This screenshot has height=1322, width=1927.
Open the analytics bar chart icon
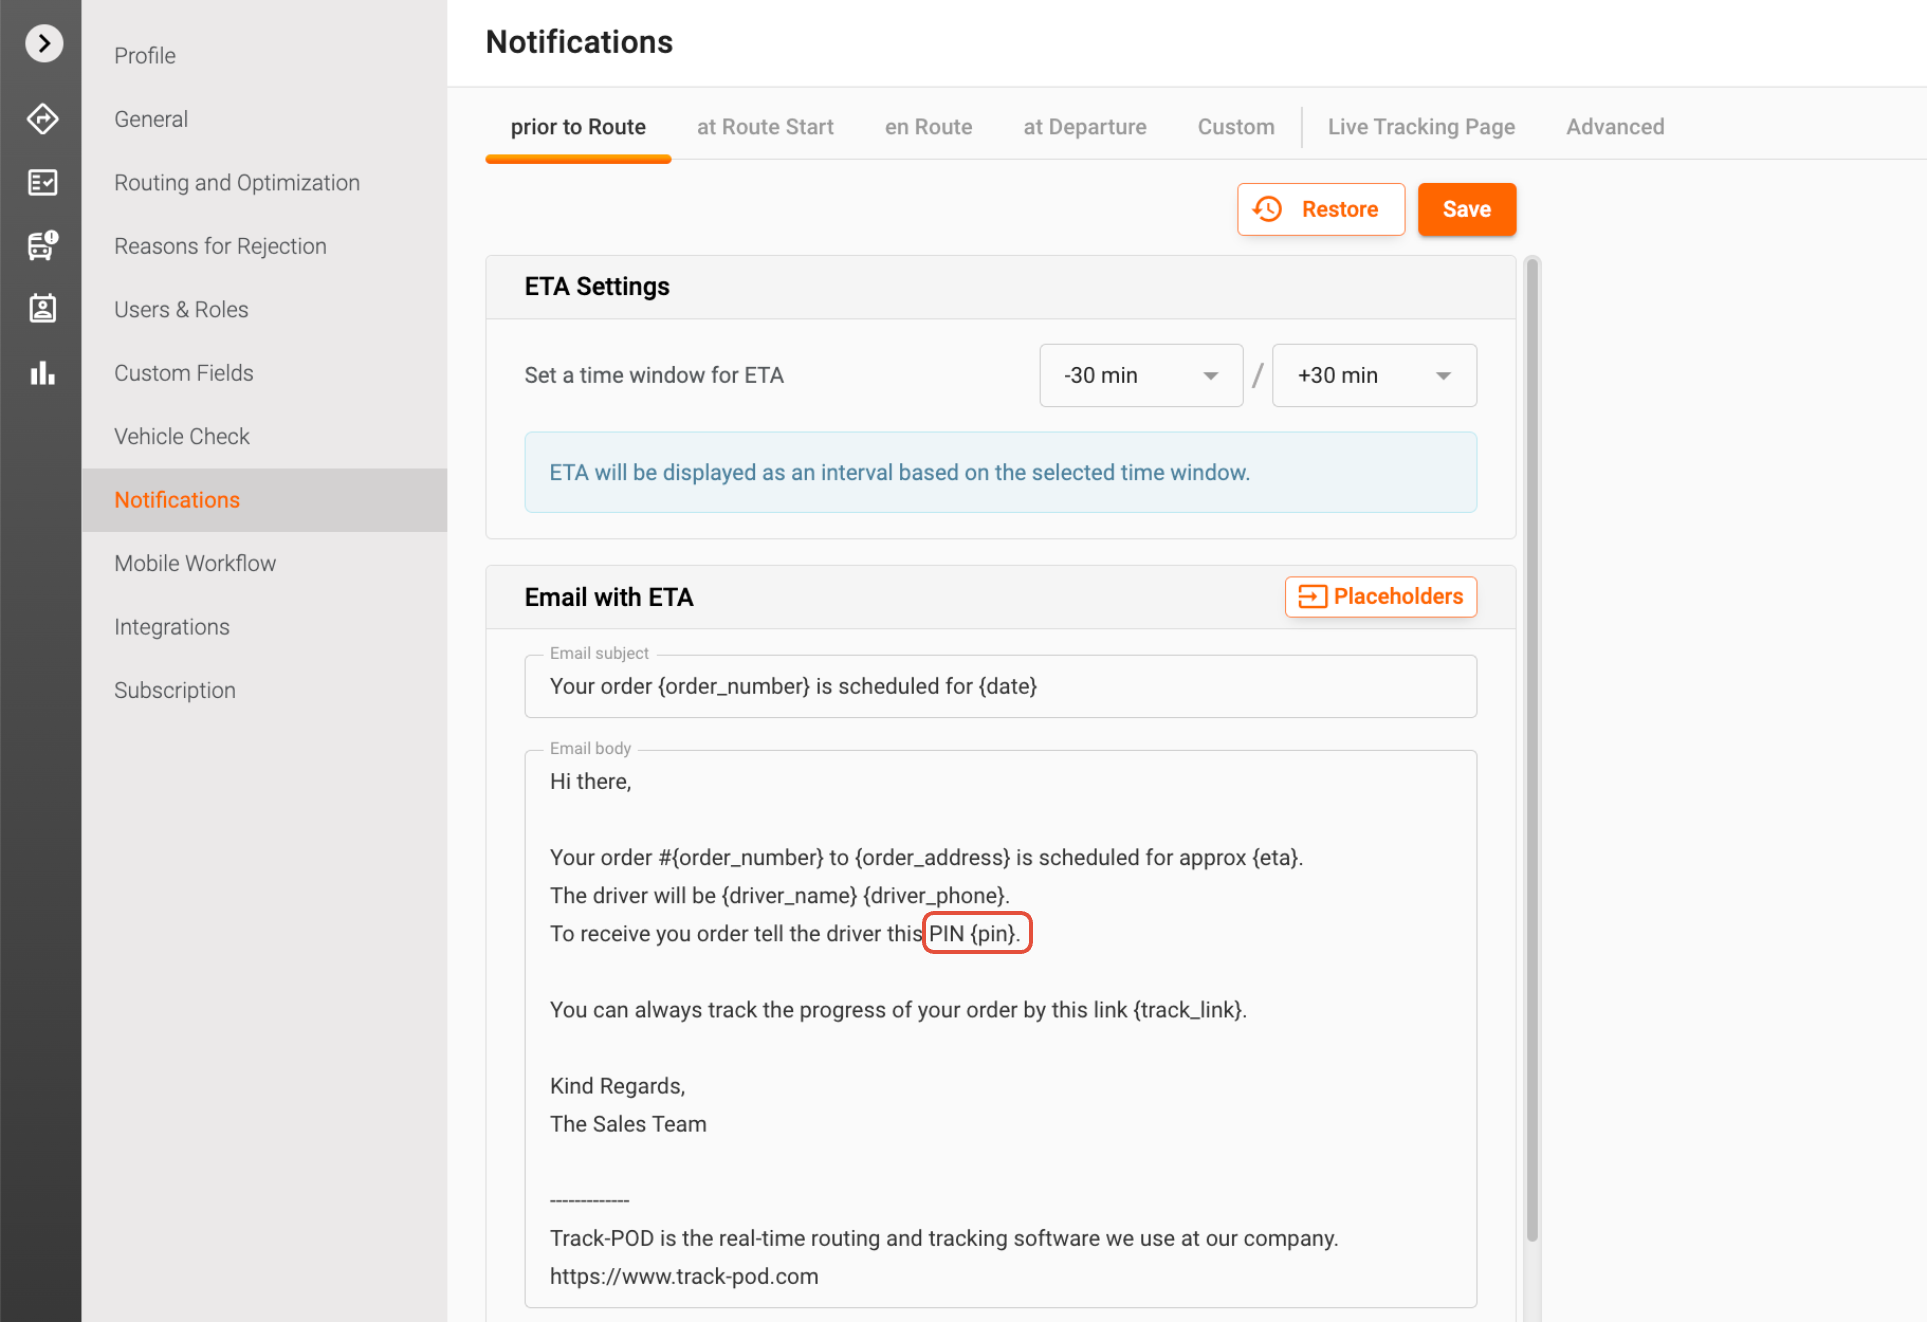[x=42, y=373]
